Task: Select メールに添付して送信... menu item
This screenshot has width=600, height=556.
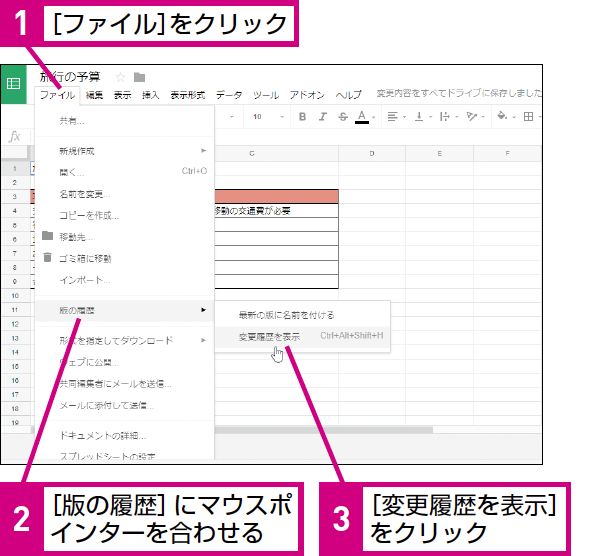Action: 124,405
